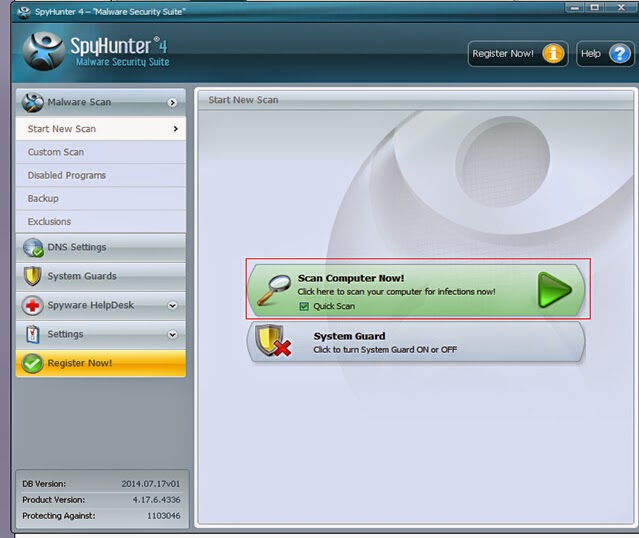639x538 pixels.
Task: Click the Start New Scan panel heading
Action: pos(243,100)
